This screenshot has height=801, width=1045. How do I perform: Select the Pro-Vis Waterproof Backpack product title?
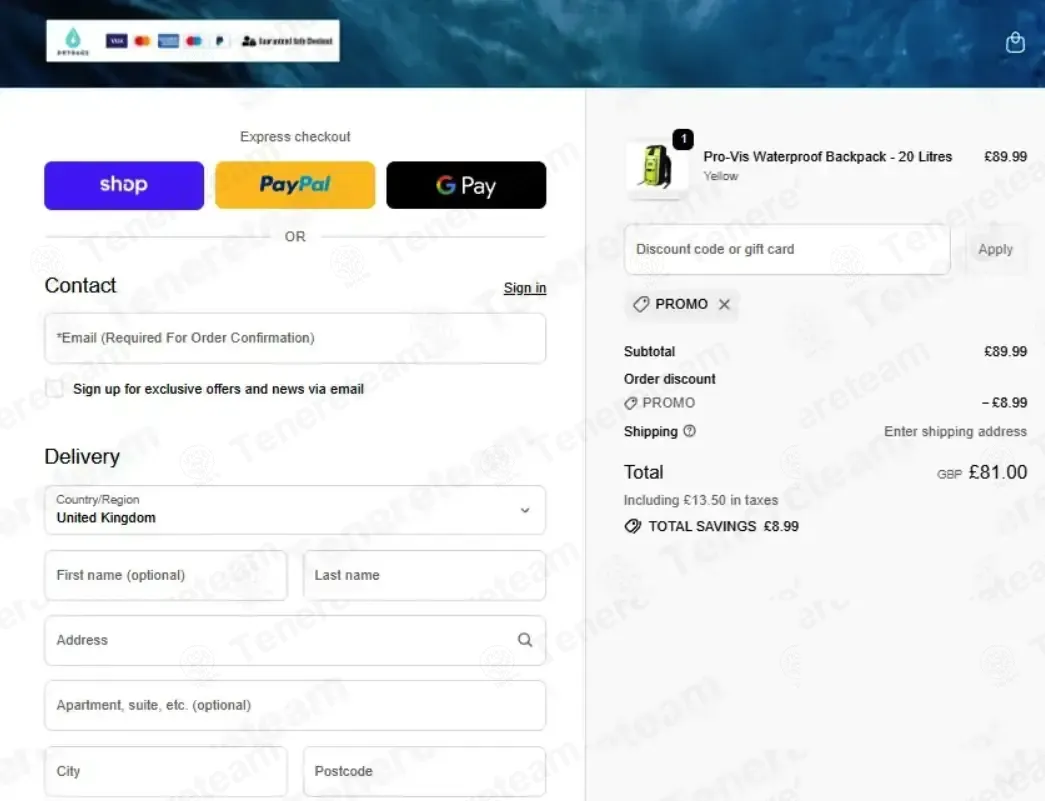coord(828,157)
